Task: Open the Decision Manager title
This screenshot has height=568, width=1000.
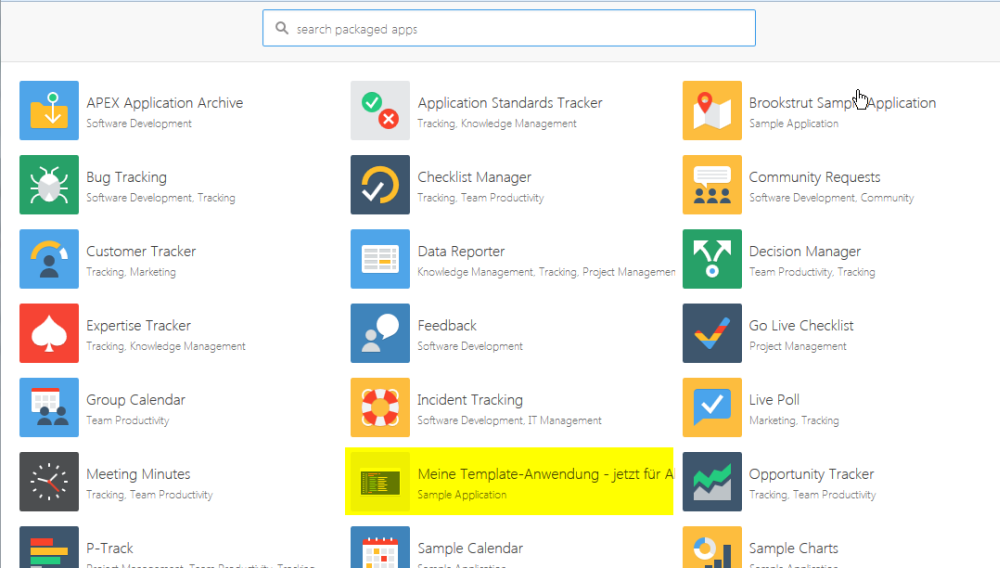Action: [805, 251]
